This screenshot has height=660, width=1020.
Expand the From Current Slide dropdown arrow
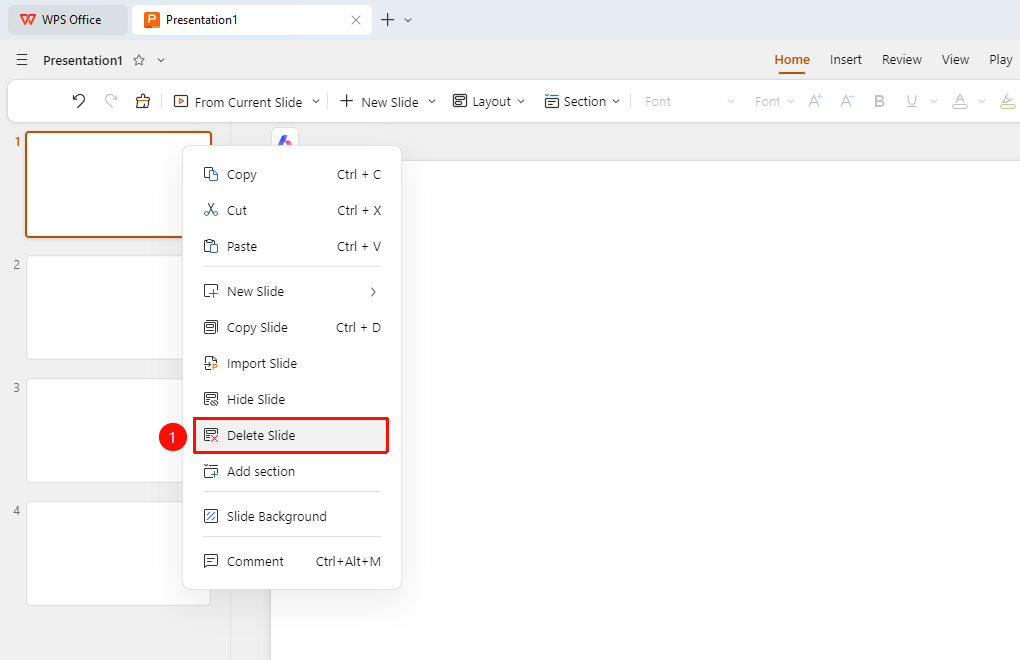[316, 101]
